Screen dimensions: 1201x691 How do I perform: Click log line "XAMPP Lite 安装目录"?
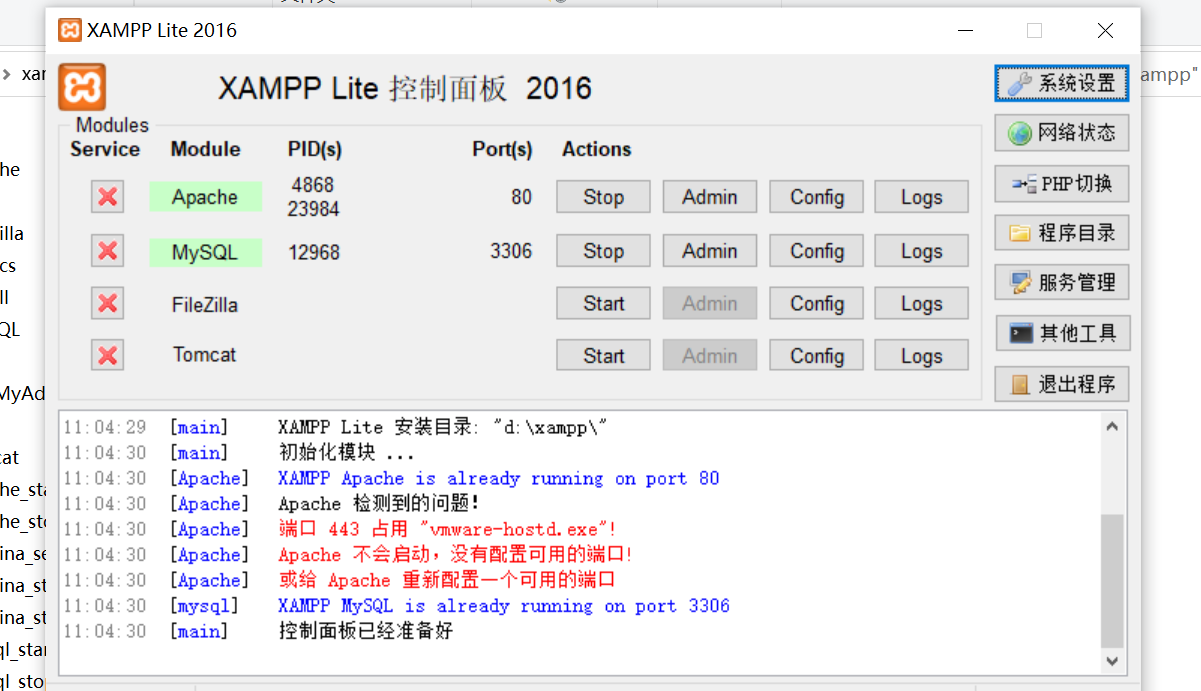tap(443, 427)
